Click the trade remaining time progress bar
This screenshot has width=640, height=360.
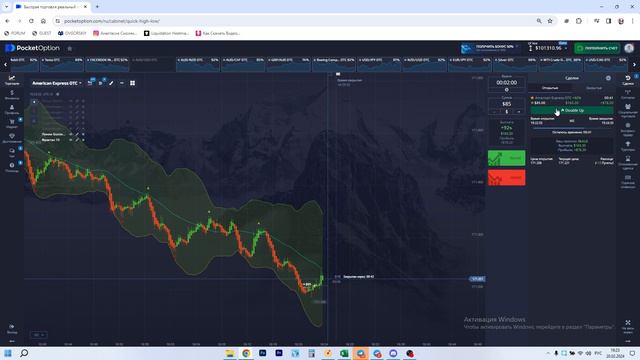572,128
